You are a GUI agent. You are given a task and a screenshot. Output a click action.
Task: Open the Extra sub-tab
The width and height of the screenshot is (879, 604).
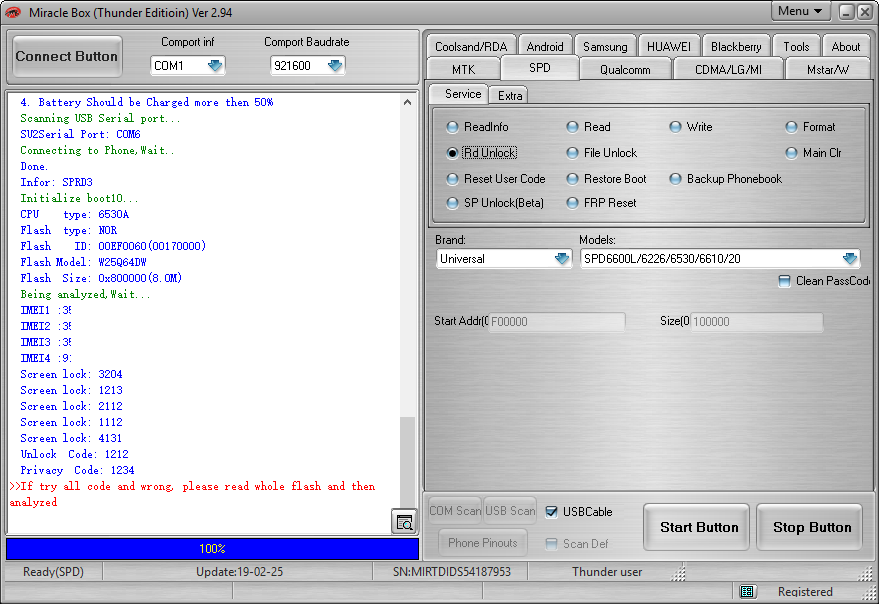coord(510,96)
